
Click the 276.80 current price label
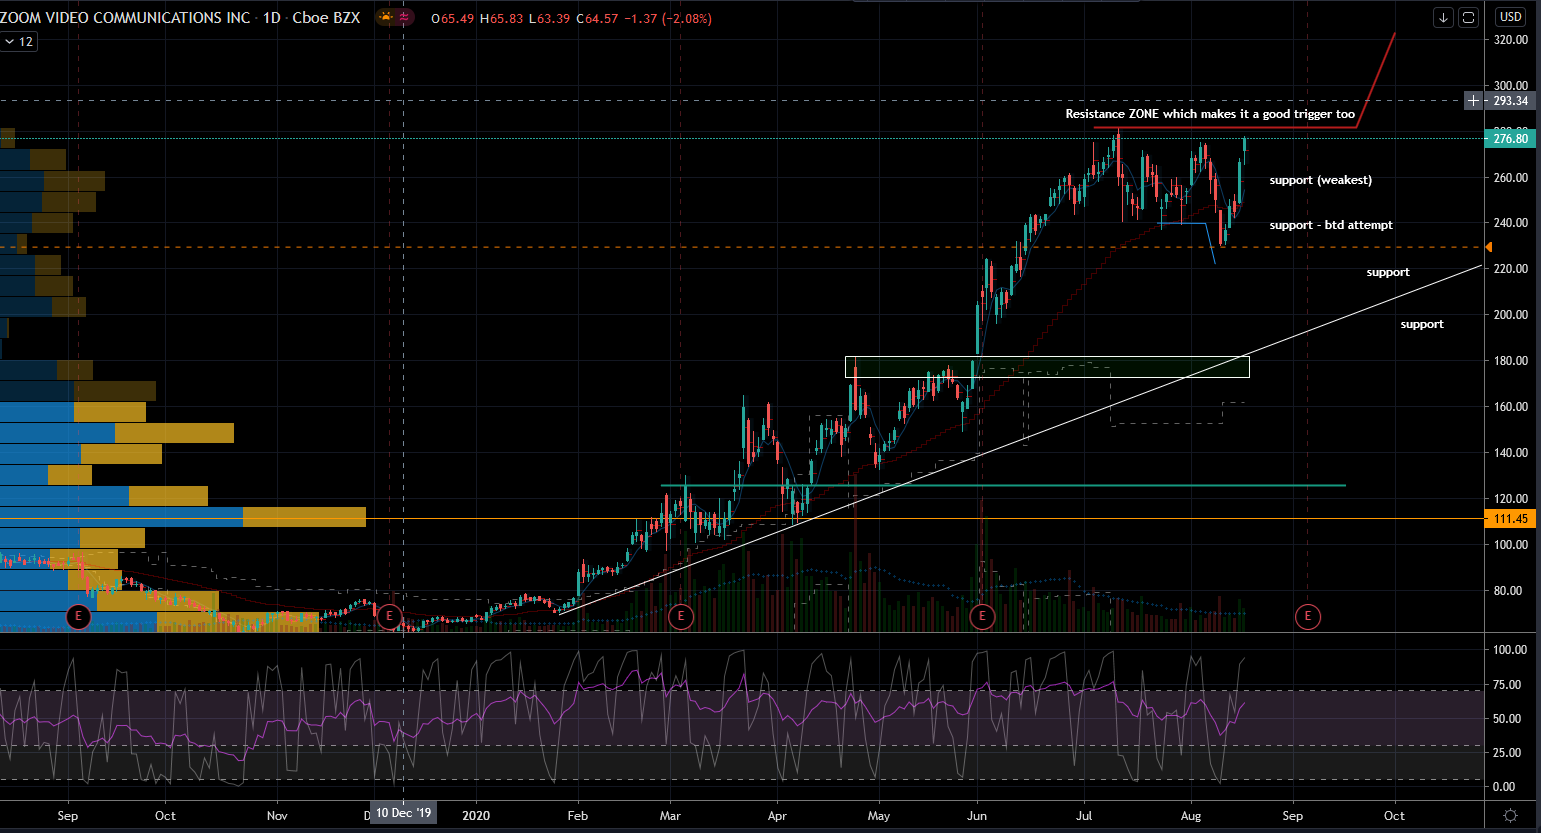[x=1510, y=138]
